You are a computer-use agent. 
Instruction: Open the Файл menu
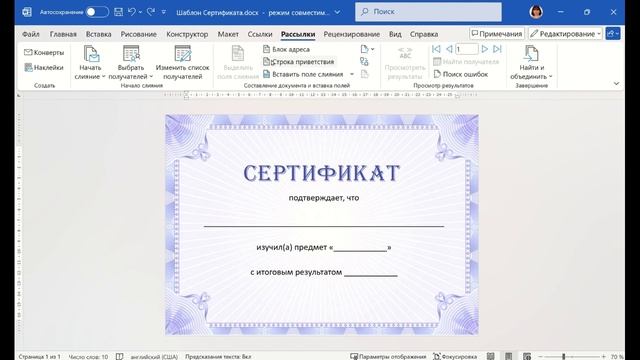tap(31, 34)
